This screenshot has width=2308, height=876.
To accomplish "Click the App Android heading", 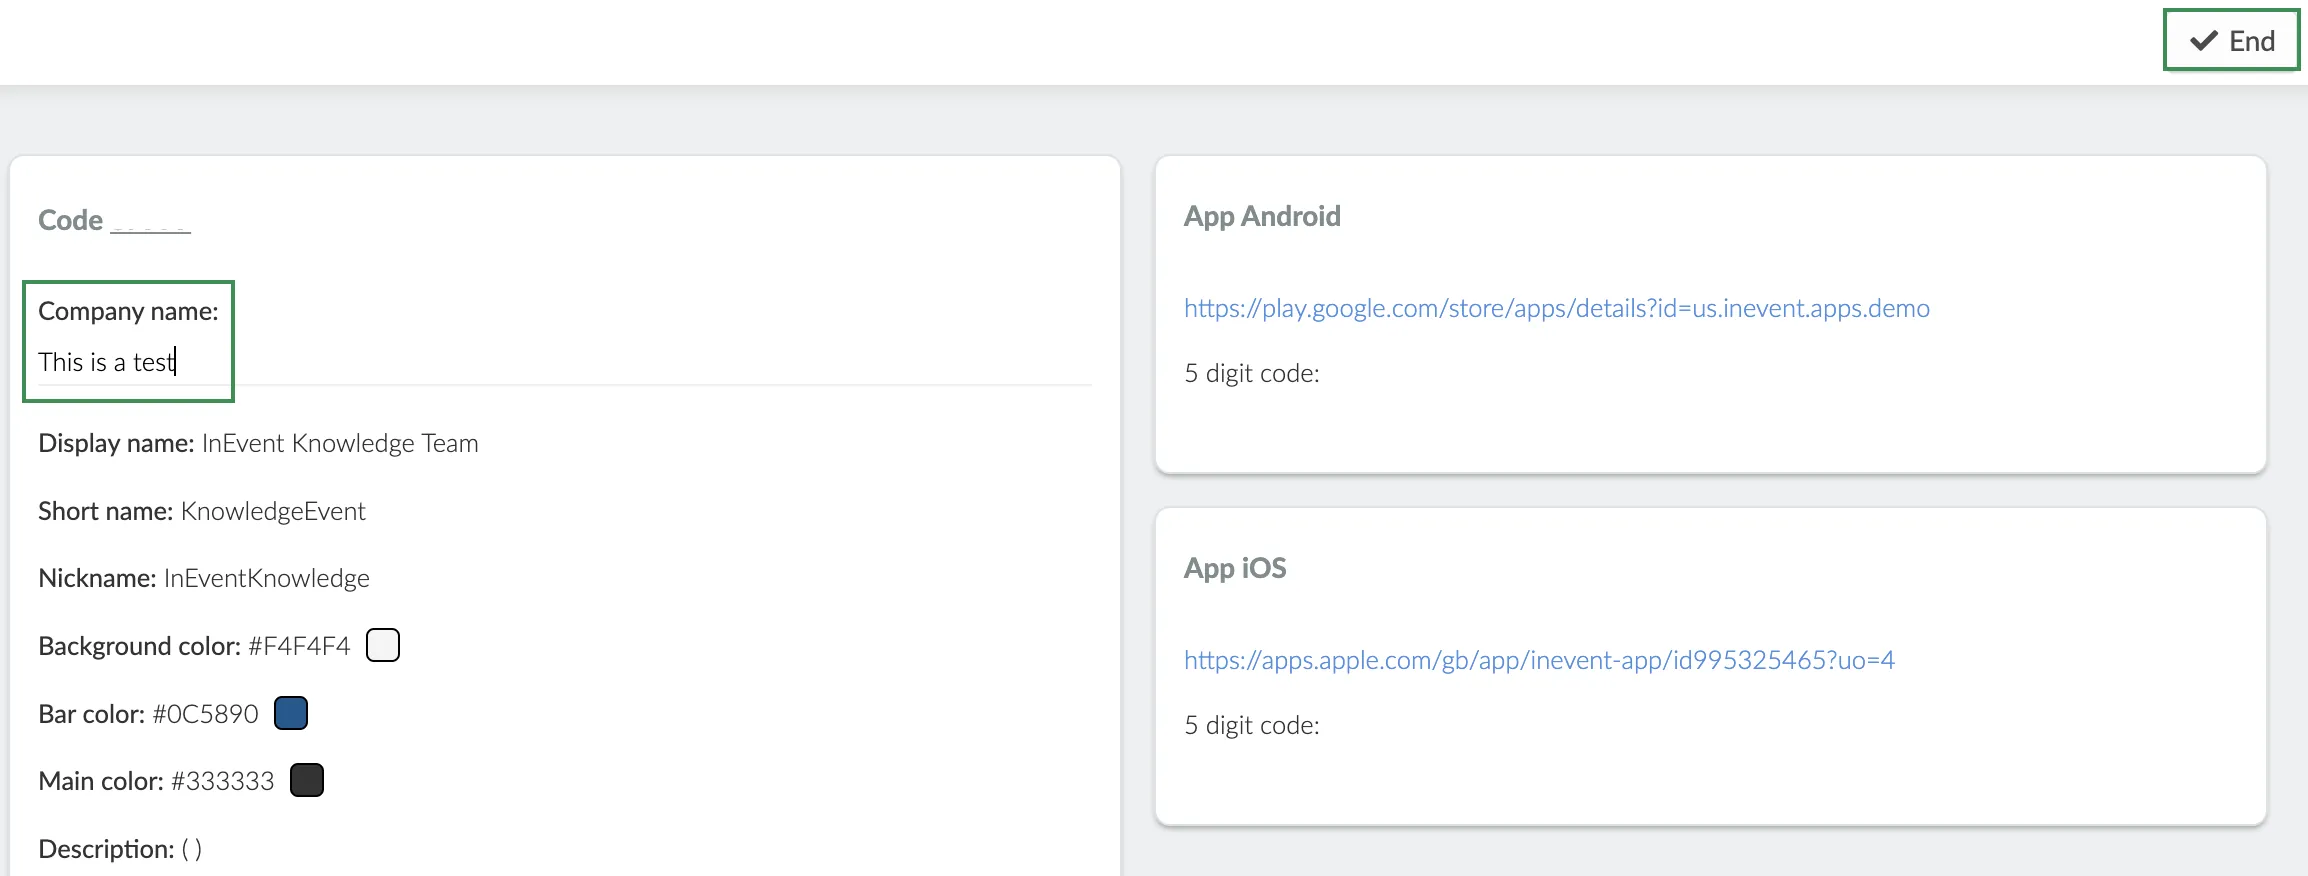I will 1262,216.
